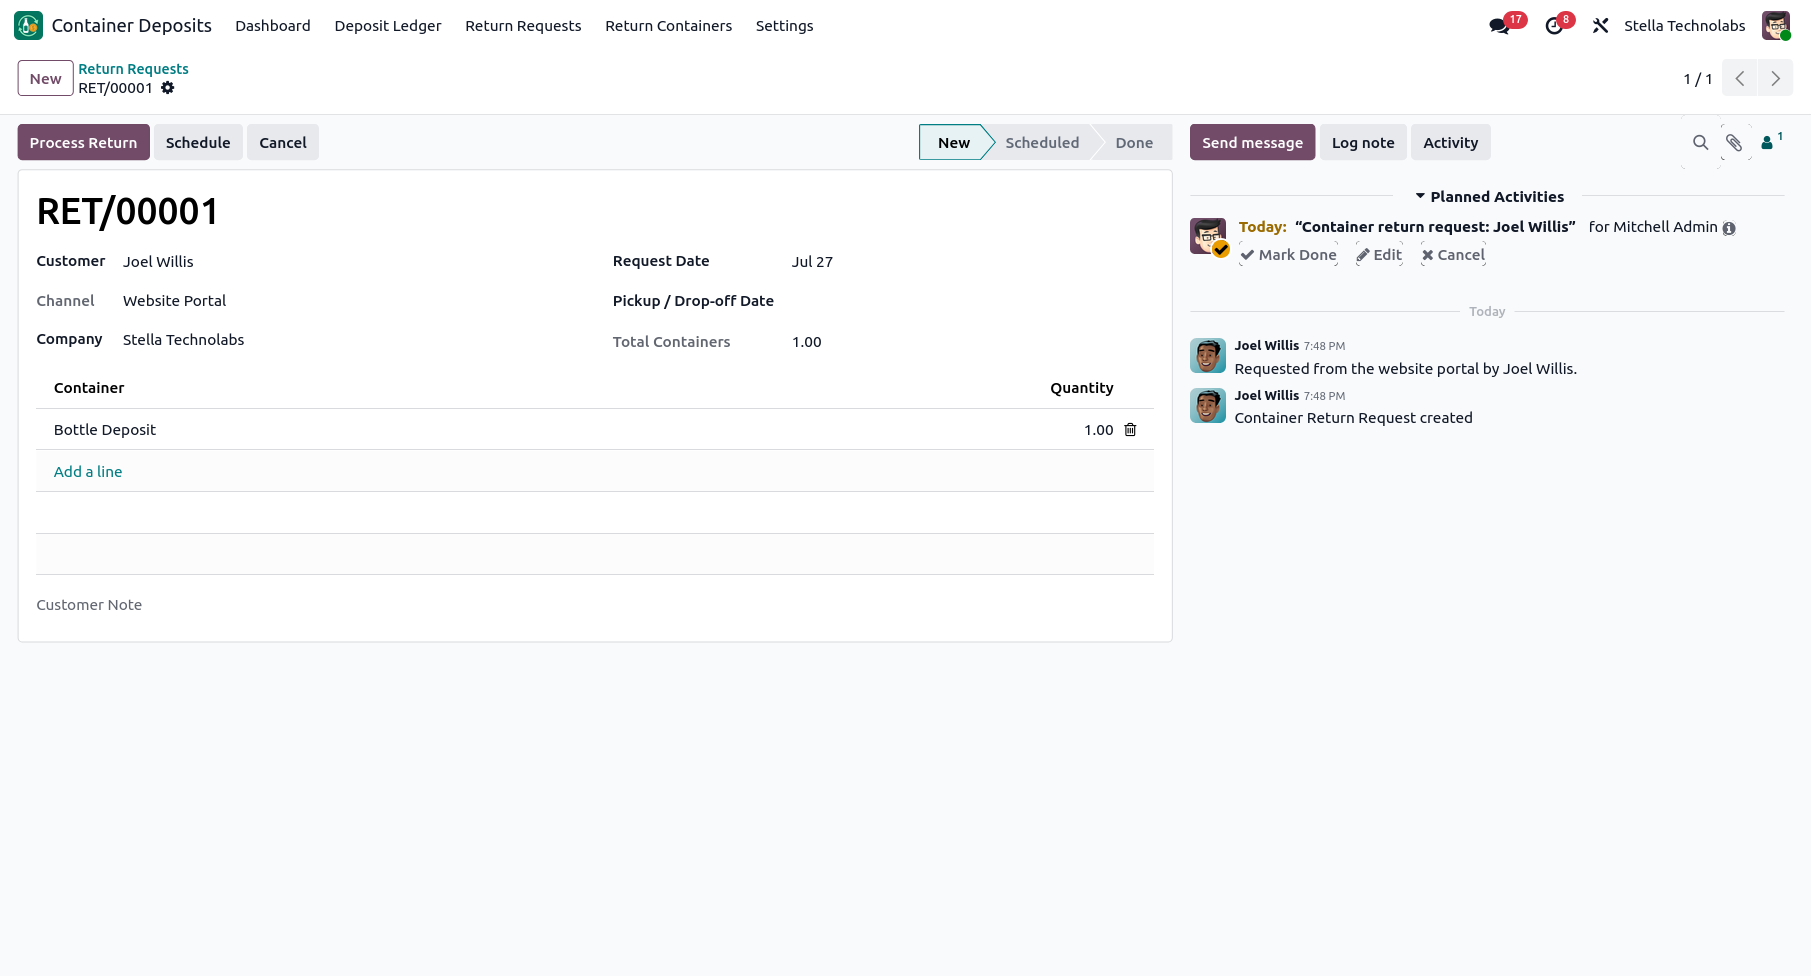
Task: Follow the Return Requests breadcrumb link
Action: click(133, 69)
